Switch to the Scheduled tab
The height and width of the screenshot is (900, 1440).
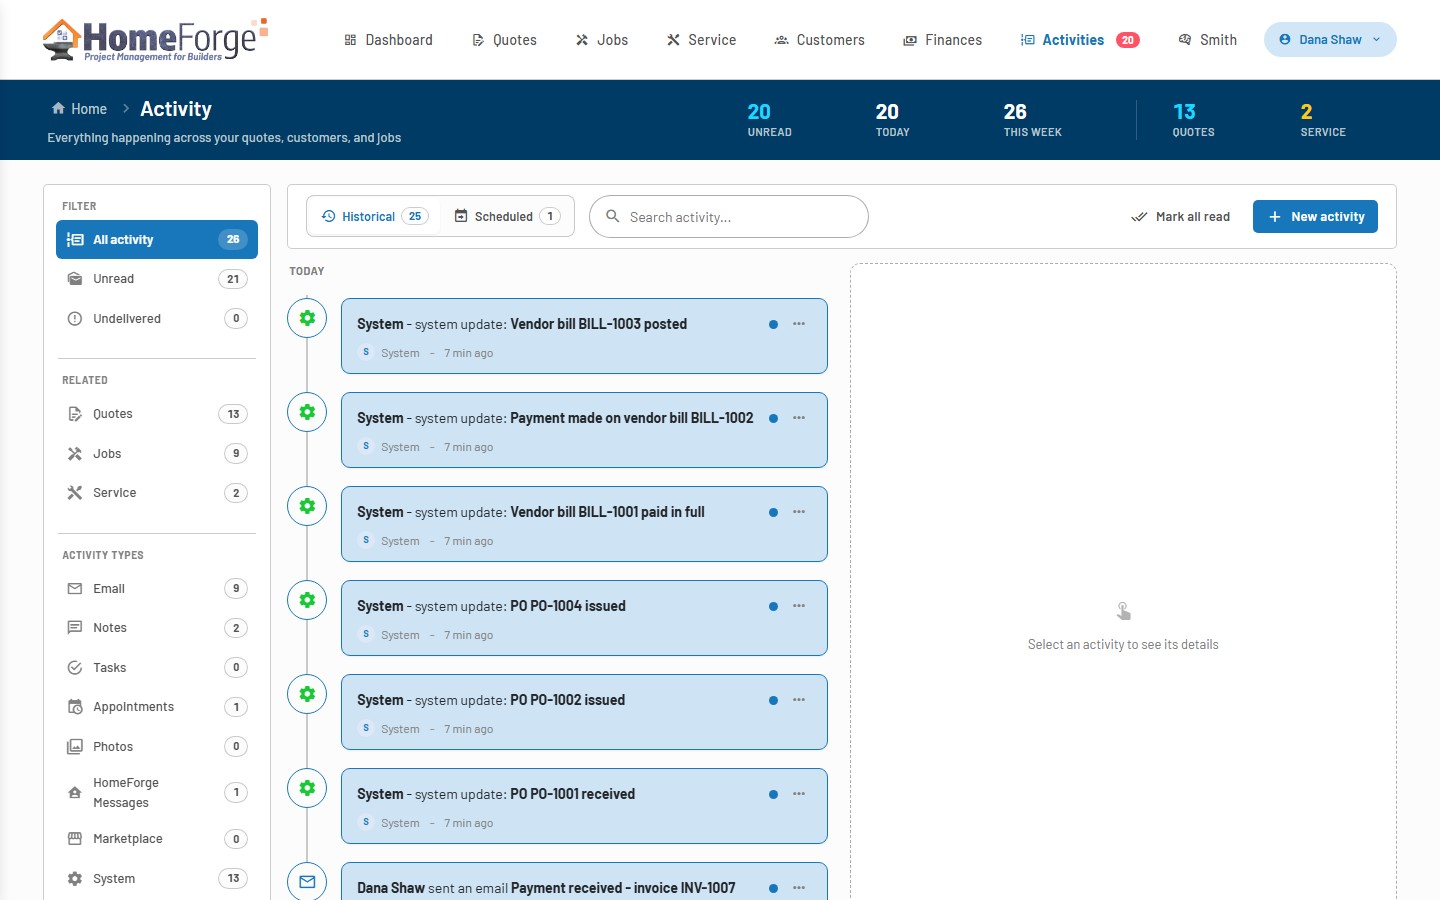[507, 216]
